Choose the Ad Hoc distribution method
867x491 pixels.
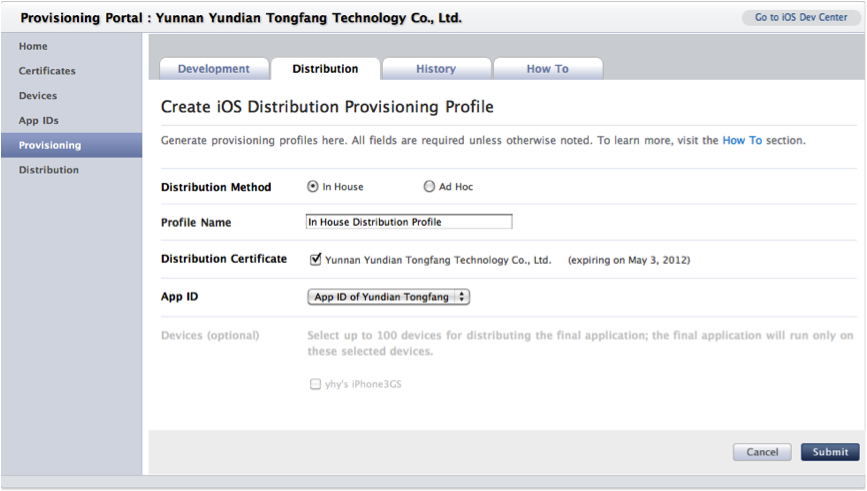(x=429, y=186)
